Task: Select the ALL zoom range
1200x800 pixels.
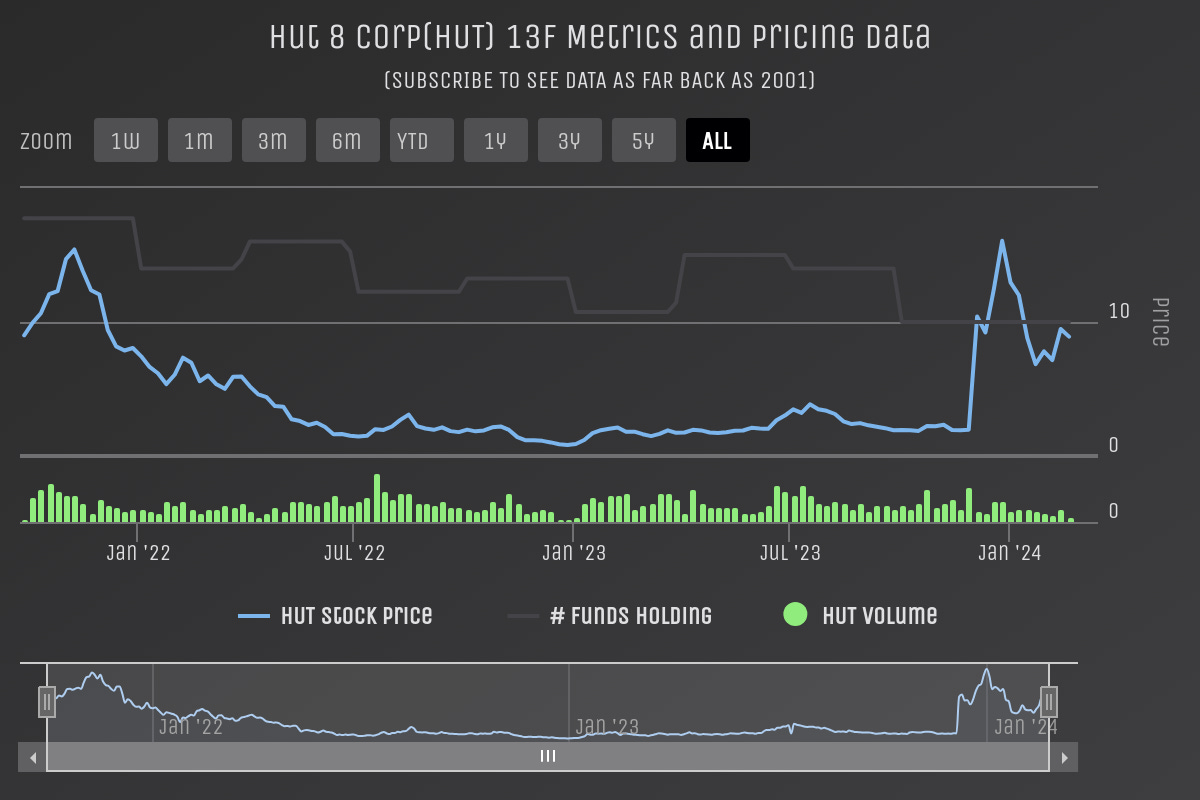Action: click(718, 140)
